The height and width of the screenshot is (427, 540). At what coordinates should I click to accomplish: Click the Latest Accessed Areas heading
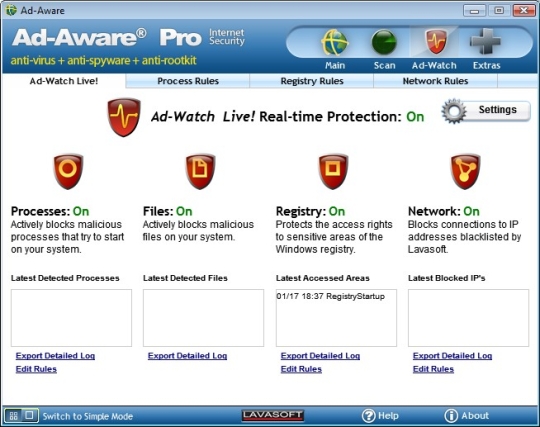tap(323, 278)
